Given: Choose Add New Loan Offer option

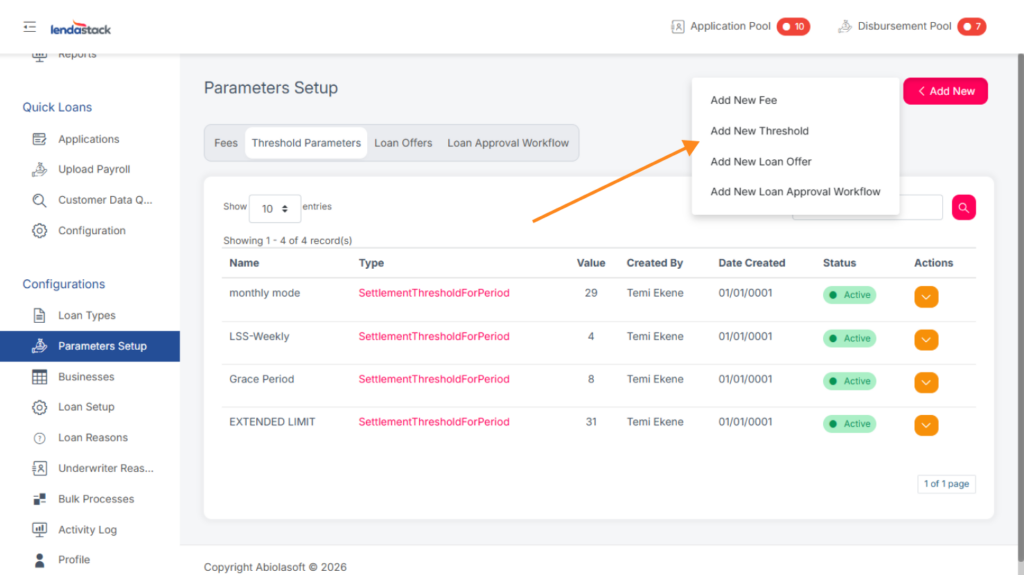Looking at the screenshot, I should coord(760,161).
